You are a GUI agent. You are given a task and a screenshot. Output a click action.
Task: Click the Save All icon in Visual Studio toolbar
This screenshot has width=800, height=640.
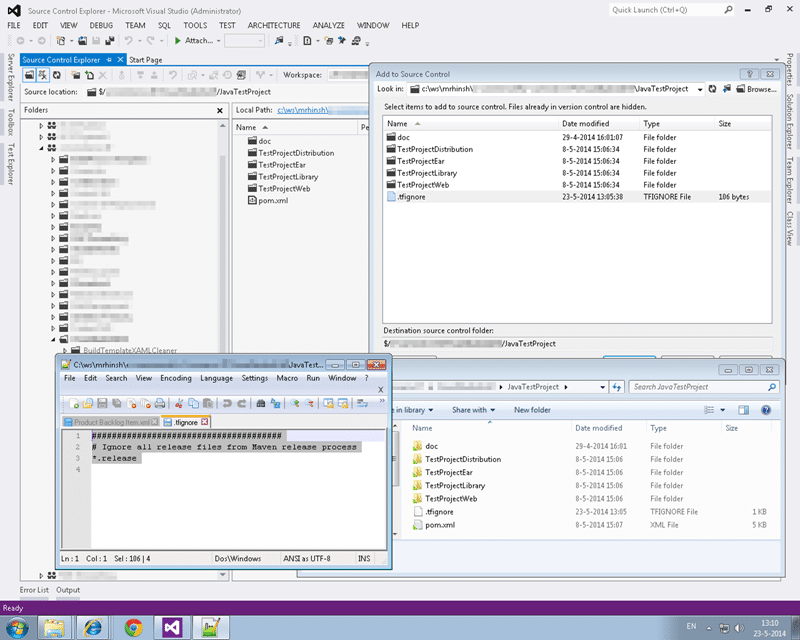[x=109, y=40]
